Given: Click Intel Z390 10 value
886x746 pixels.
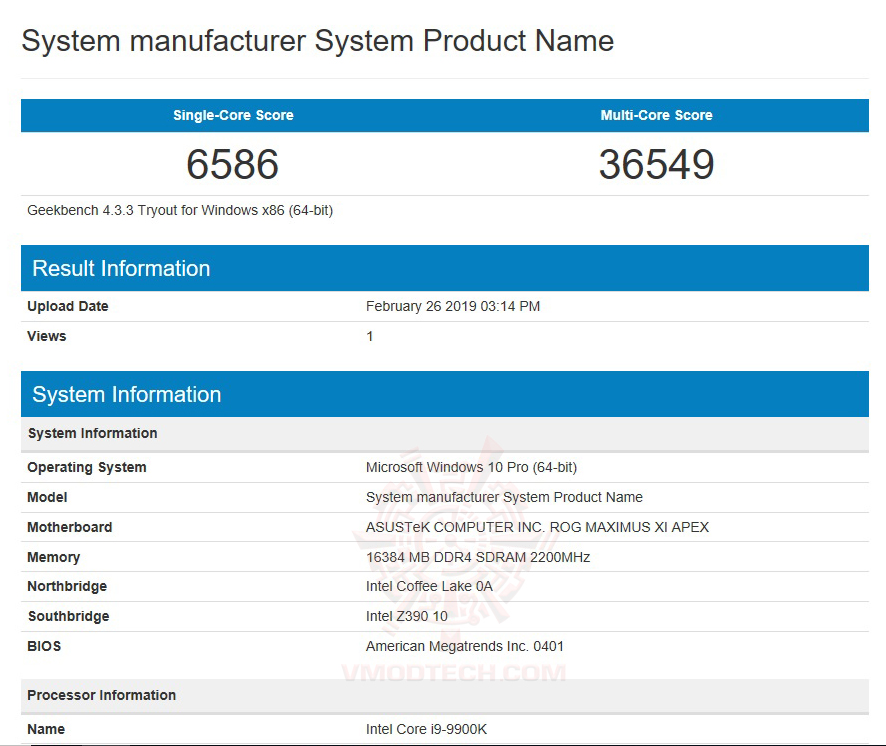Looking at the screenshot, I should point(406,617).
